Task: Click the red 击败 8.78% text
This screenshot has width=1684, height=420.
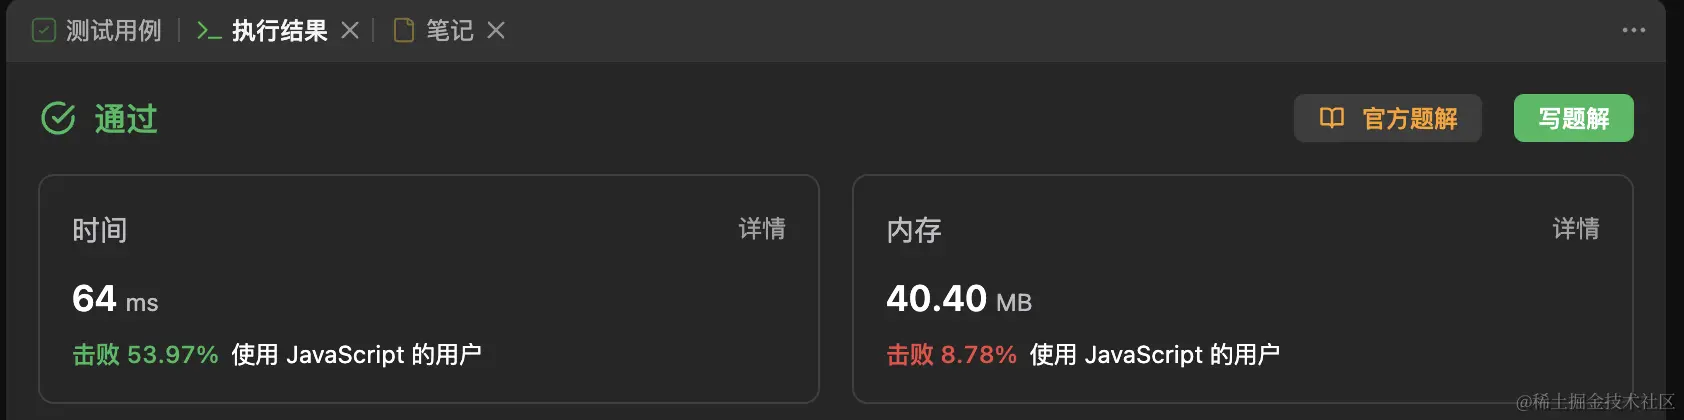Action: click(951, 355)
